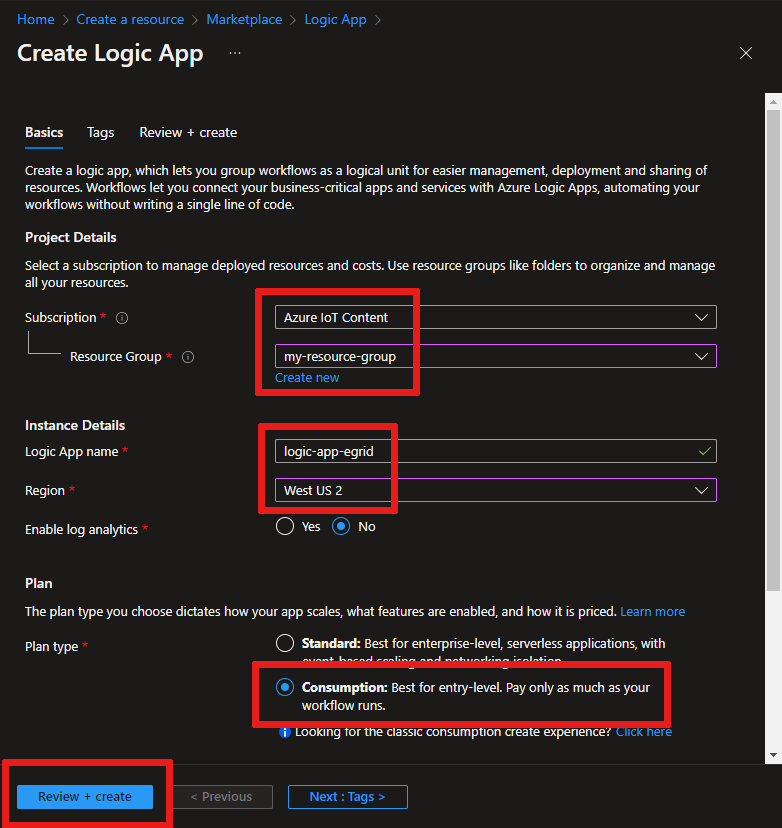Click the scrollbar down arrow
Image resolution: width=782 pixels, height=828 pixels.
(773, 755)
